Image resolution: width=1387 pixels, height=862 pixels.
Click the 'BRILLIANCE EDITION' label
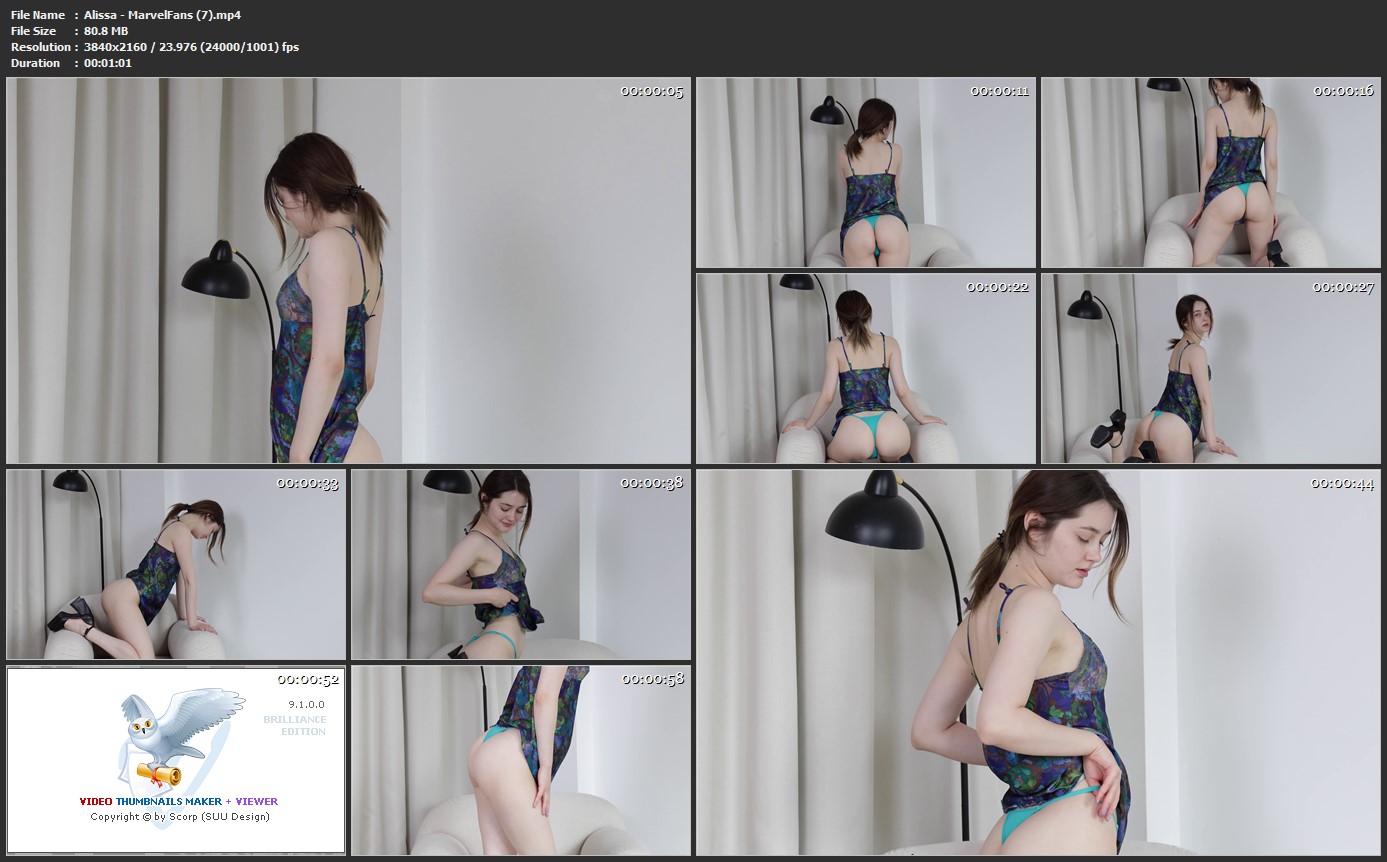pos(295,726)
